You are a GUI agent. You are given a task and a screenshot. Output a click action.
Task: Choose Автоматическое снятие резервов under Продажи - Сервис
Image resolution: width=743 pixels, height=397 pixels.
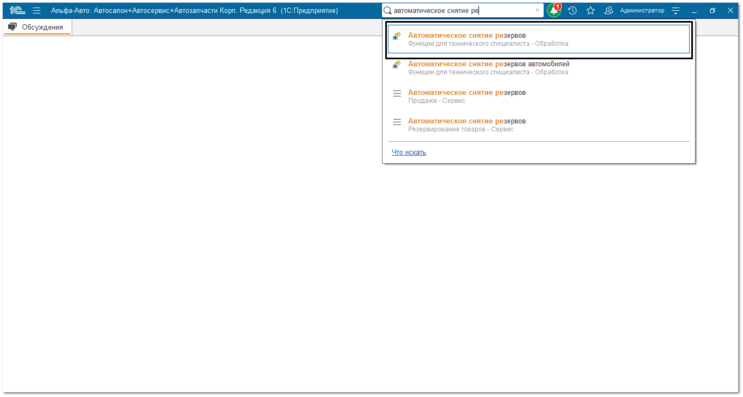click(x=539, y=96)
